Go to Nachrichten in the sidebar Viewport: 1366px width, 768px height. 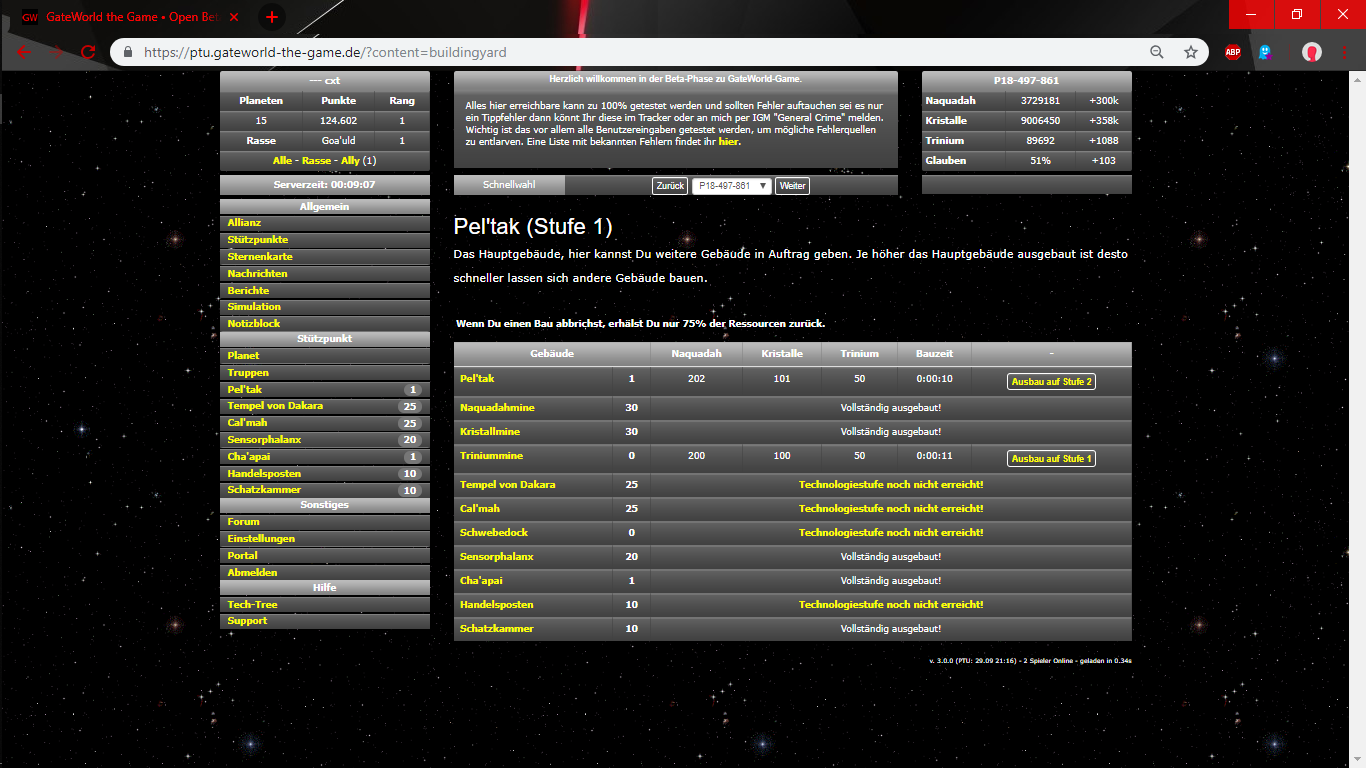click(257, 274)
